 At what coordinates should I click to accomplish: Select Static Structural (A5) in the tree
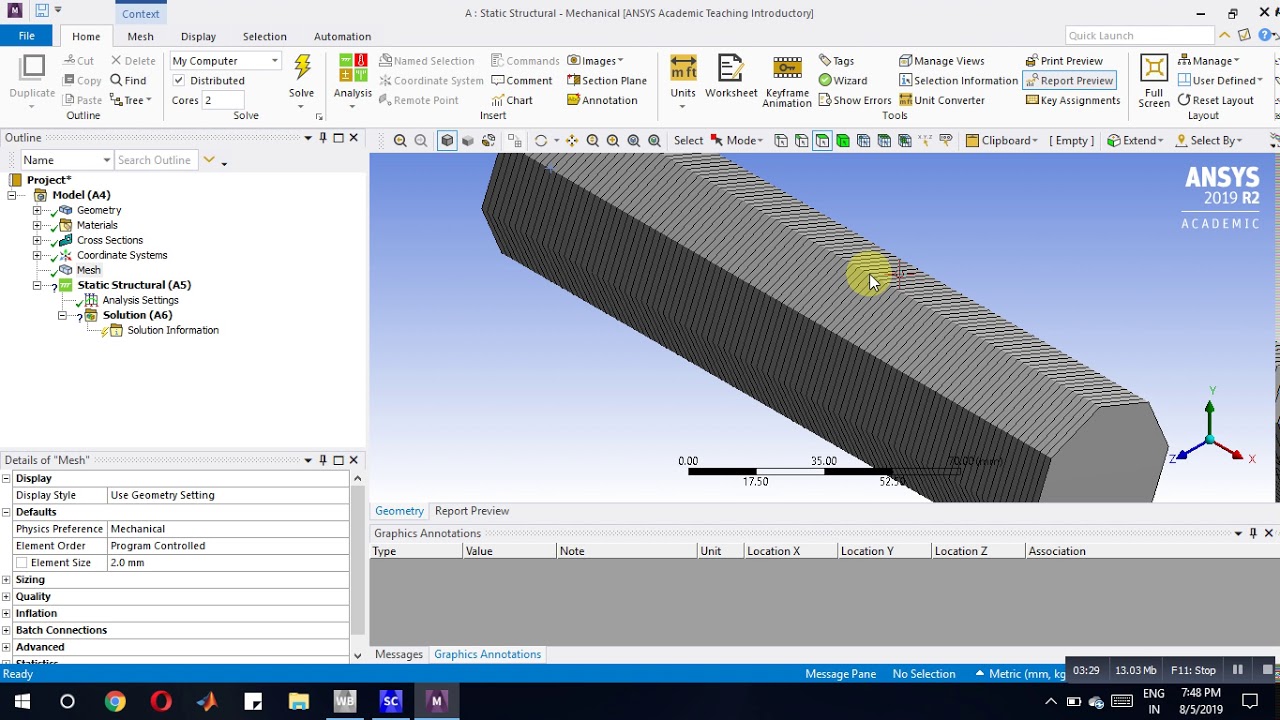[x=134, y=285]
